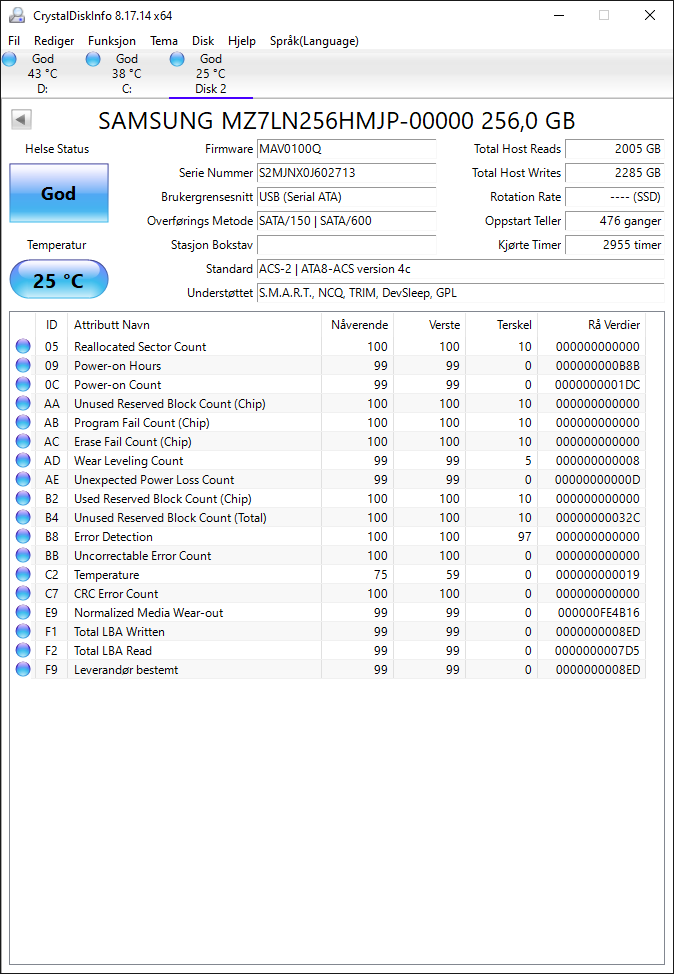Click the God health status button
Viewport: 674px width, 974px height.
tap(59, 193)
